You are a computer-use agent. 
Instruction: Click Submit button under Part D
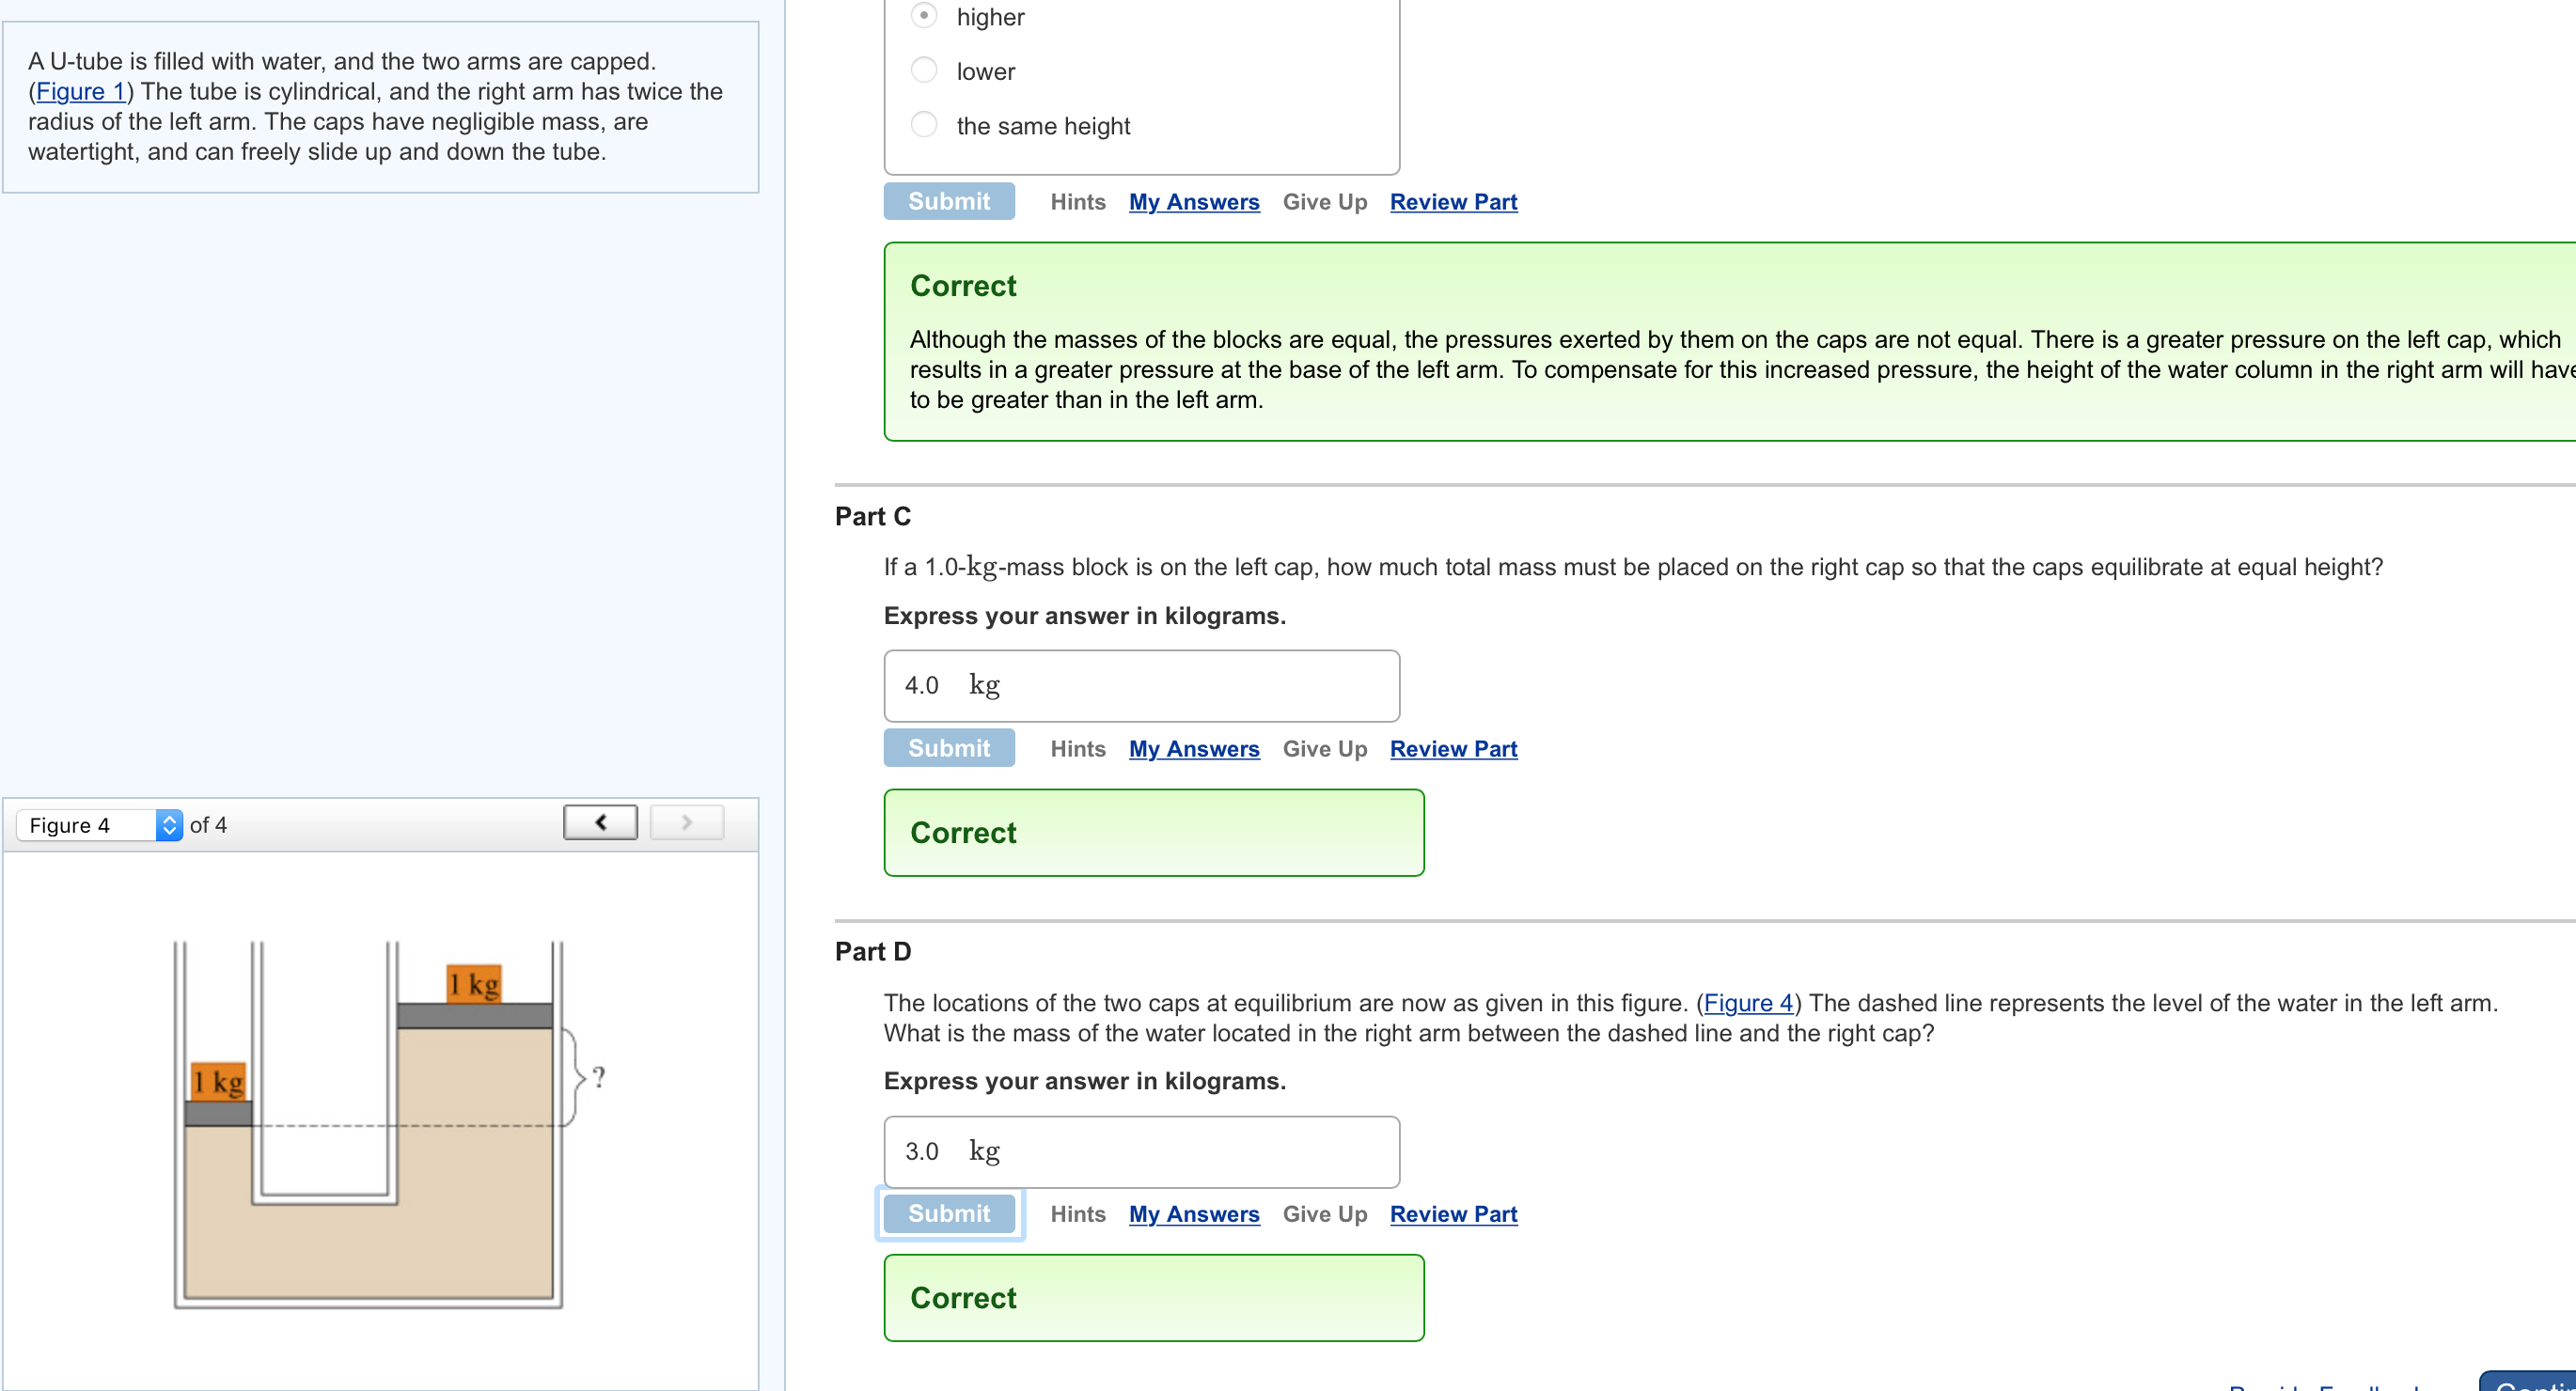[x=948, y=1213]
